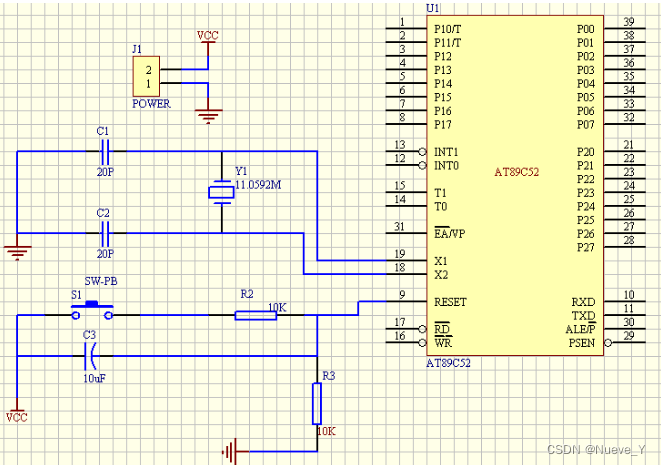This screenshot has width=661, height=465.
Task: Click the P17 pin label
Action: tap(443, 124)
